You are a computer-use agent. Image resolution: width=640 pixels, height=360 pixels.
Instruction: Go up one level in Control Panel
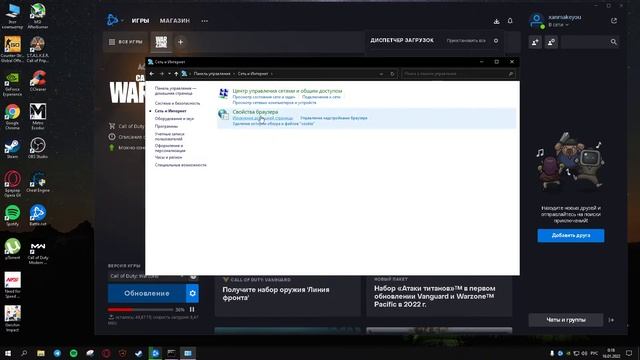click(176, 74)
